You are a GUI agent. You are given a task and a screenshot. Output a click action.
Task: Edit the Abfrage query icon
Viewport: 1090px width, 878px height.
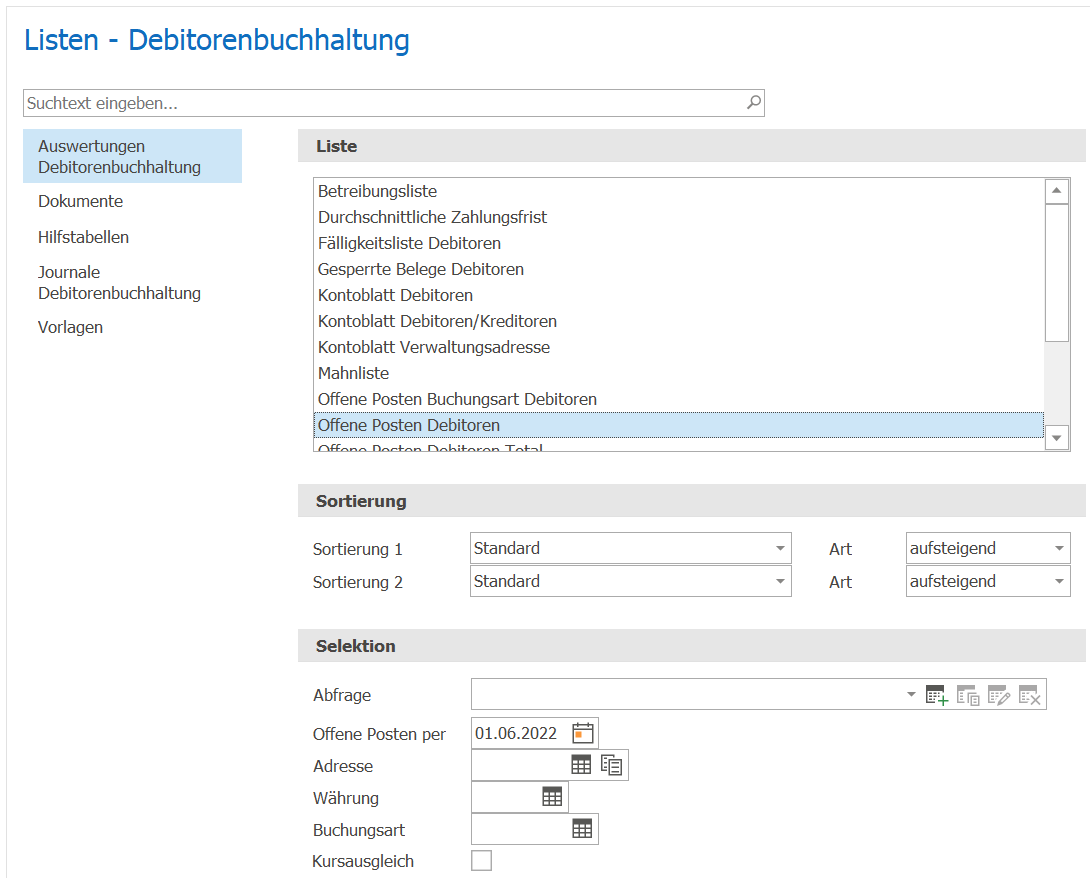998,694
